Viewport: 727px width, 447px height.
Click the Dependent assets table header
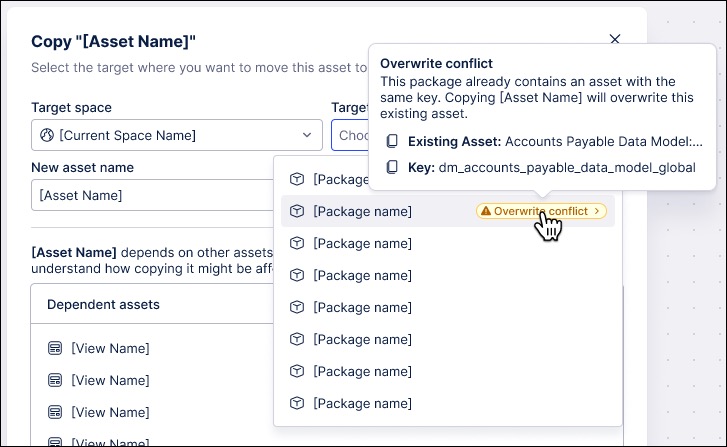[x=103, y=304]
